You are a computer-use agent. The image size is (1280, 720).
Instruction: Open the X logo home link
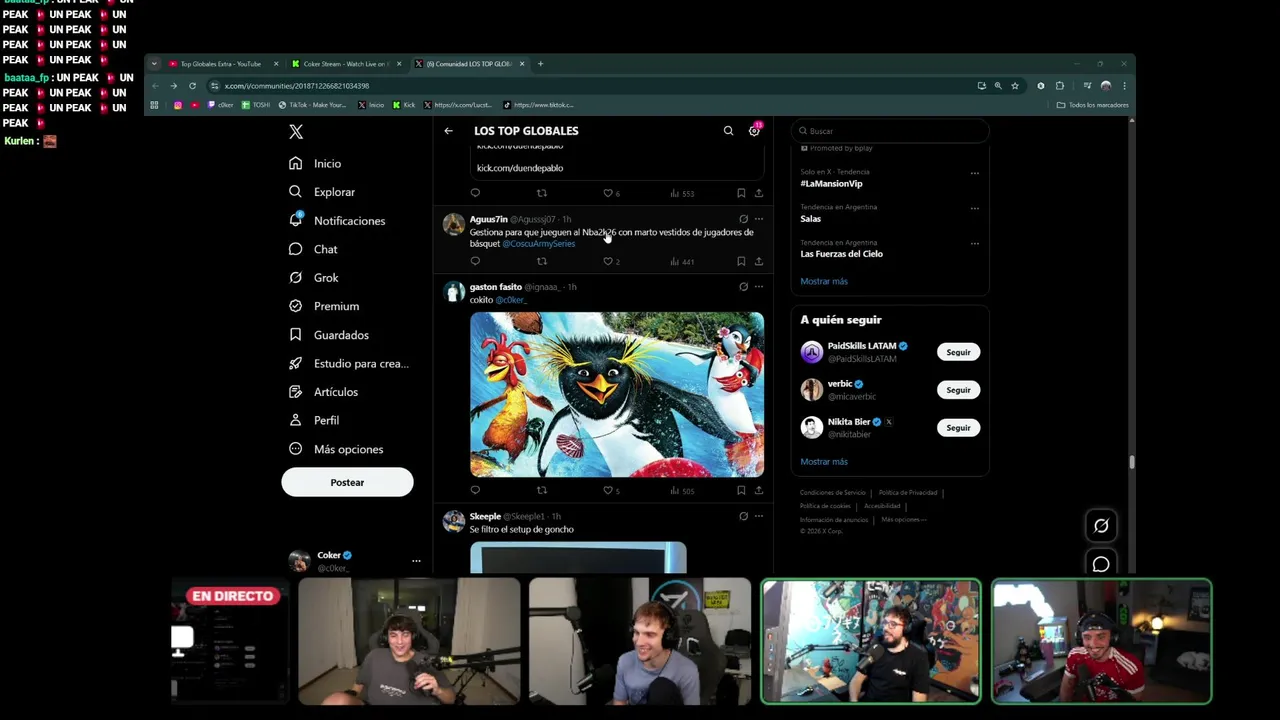coord(296,132)
